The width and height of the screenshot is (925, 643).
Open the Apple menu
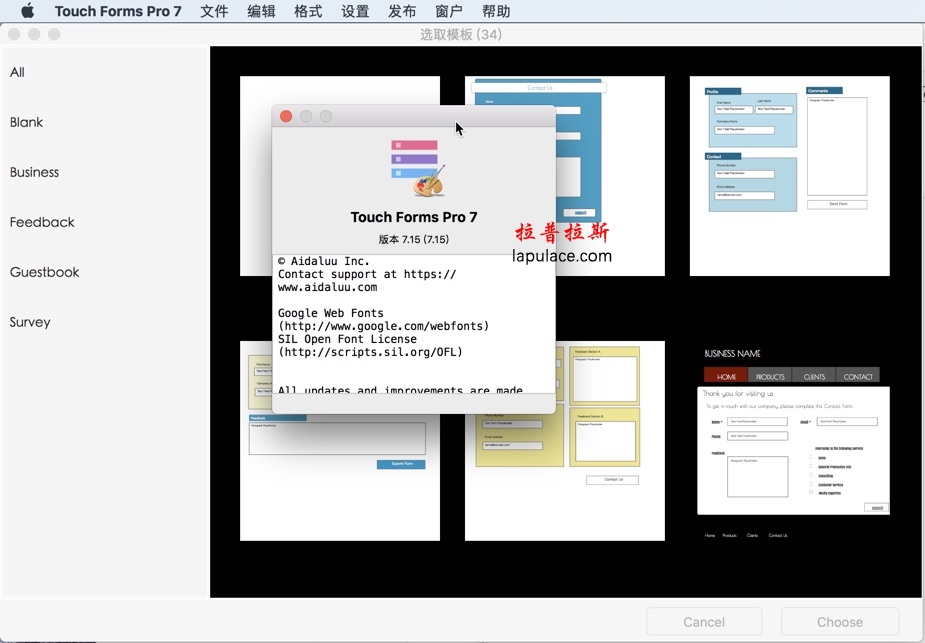click(27, 12)
